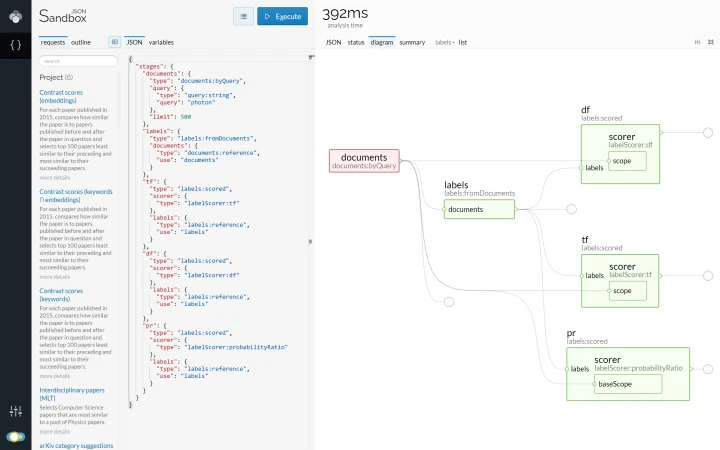Select the list view option
This screenshot has width=720, height=450.
463,42
